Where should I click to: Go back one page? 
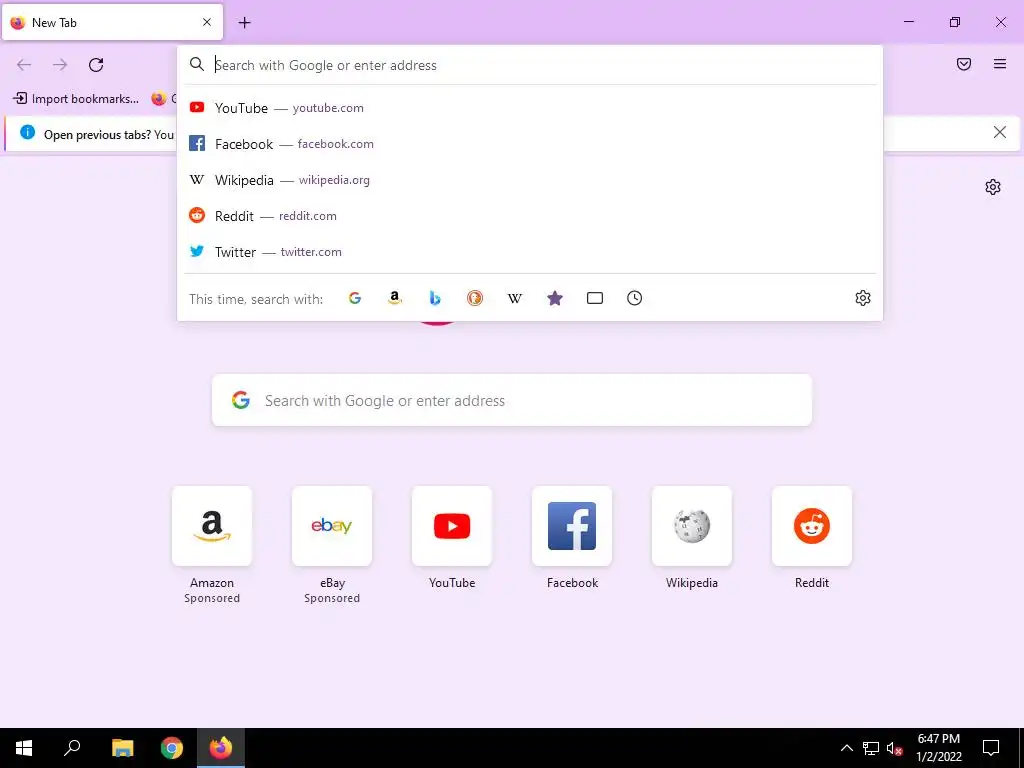tap(24, 65)
